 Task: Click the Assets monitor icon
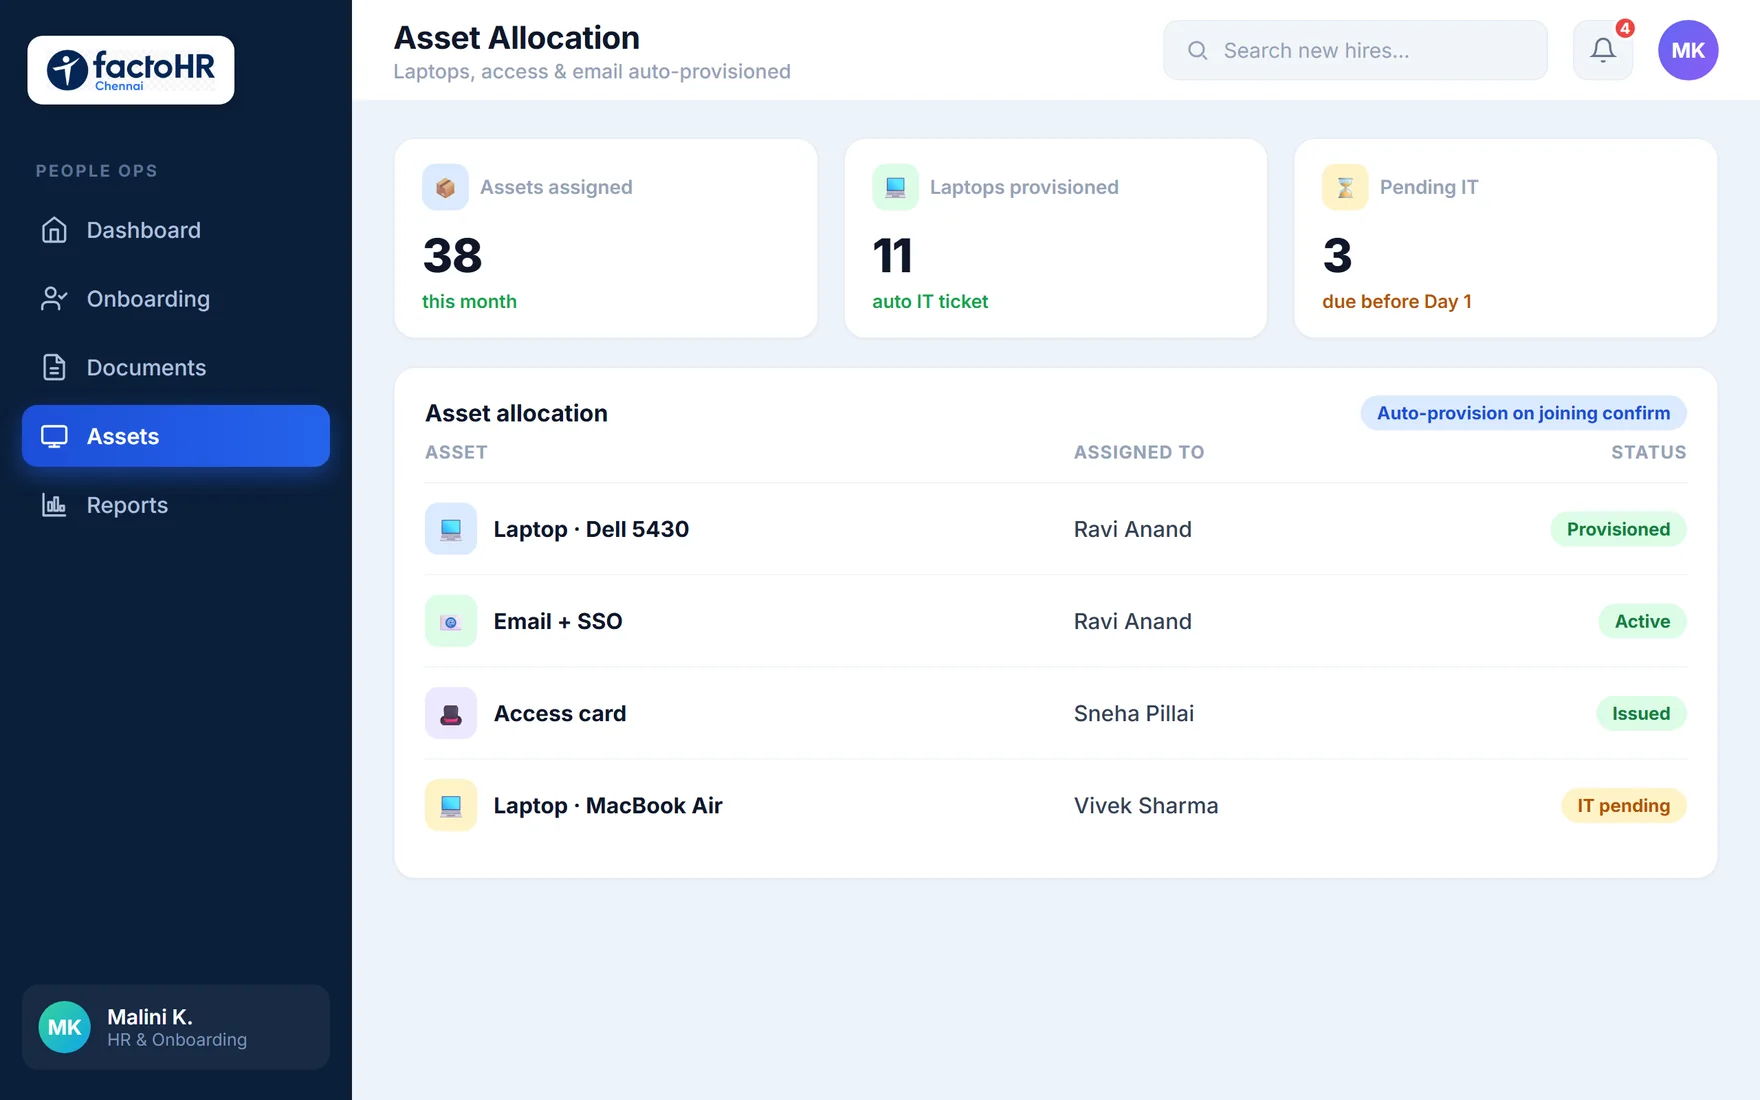[54, 436]
